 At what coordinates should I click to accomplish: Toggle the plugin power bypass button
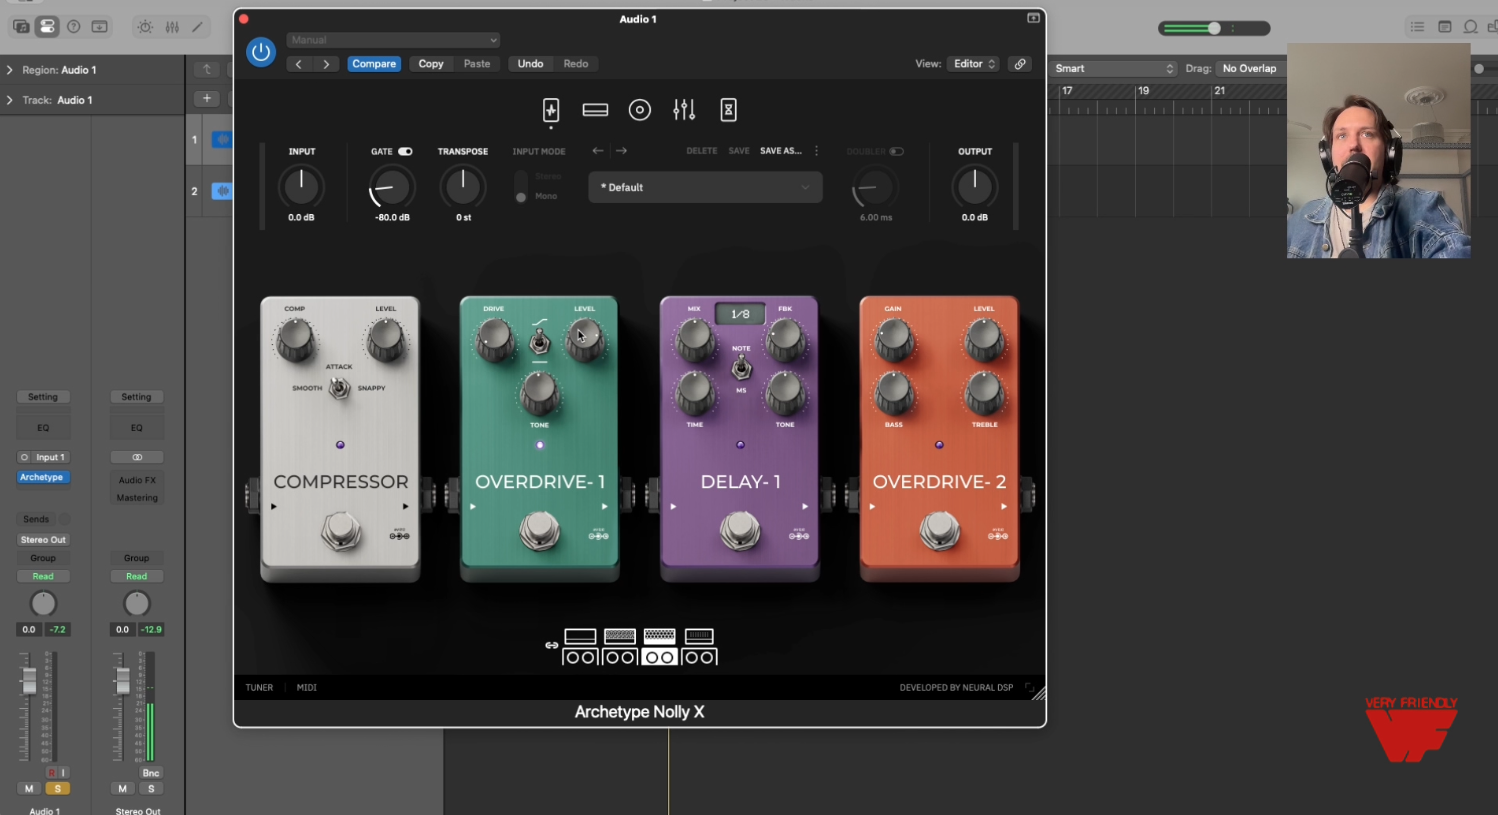pyautogui.click(x=261, y=52)
